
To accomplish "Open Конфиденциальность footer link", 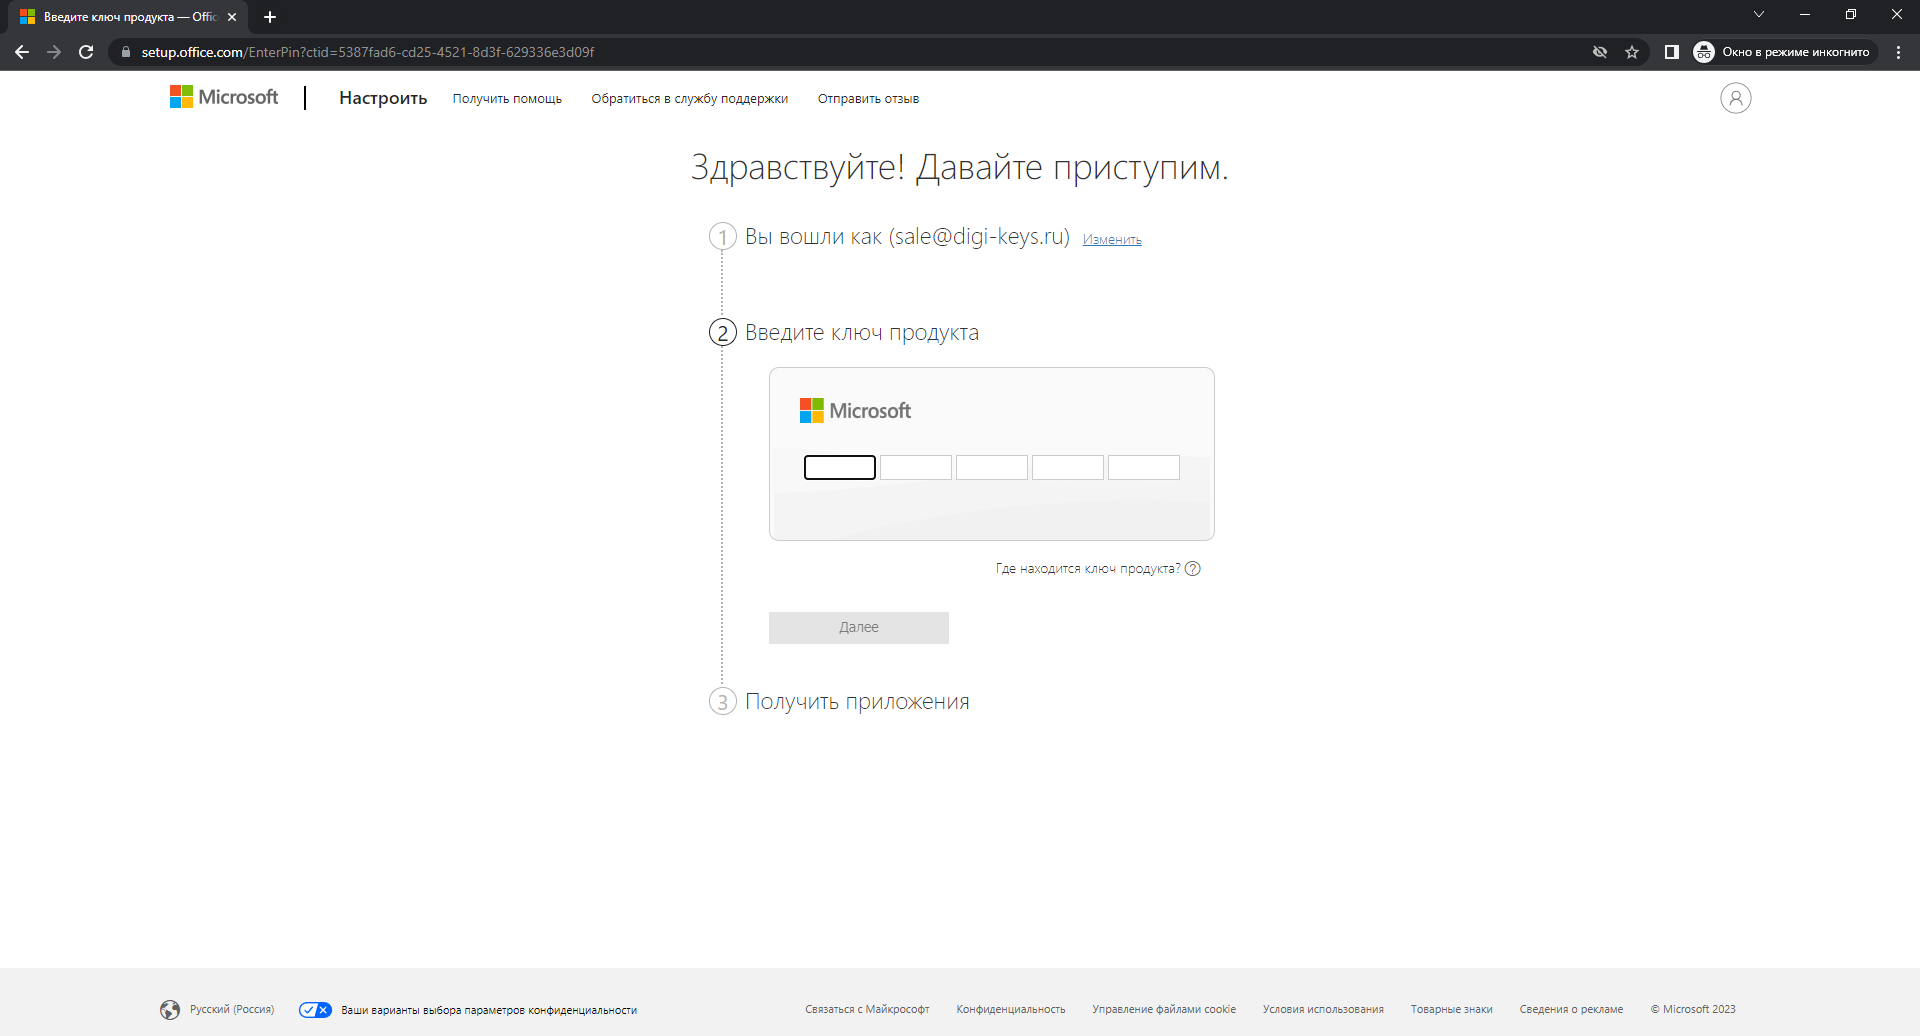I will pos(1011,1010).
